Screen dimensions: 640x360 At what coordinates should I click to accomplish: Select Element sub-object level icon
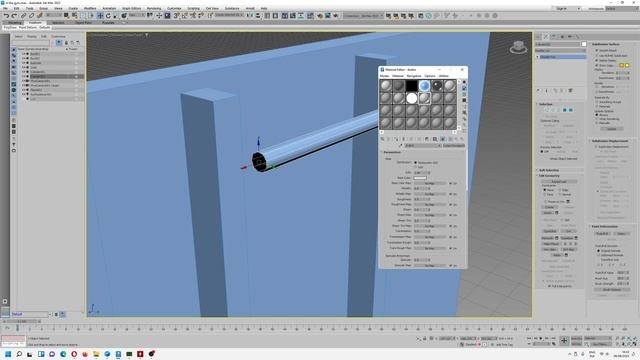pyautogui.click(x=571, y=110)
